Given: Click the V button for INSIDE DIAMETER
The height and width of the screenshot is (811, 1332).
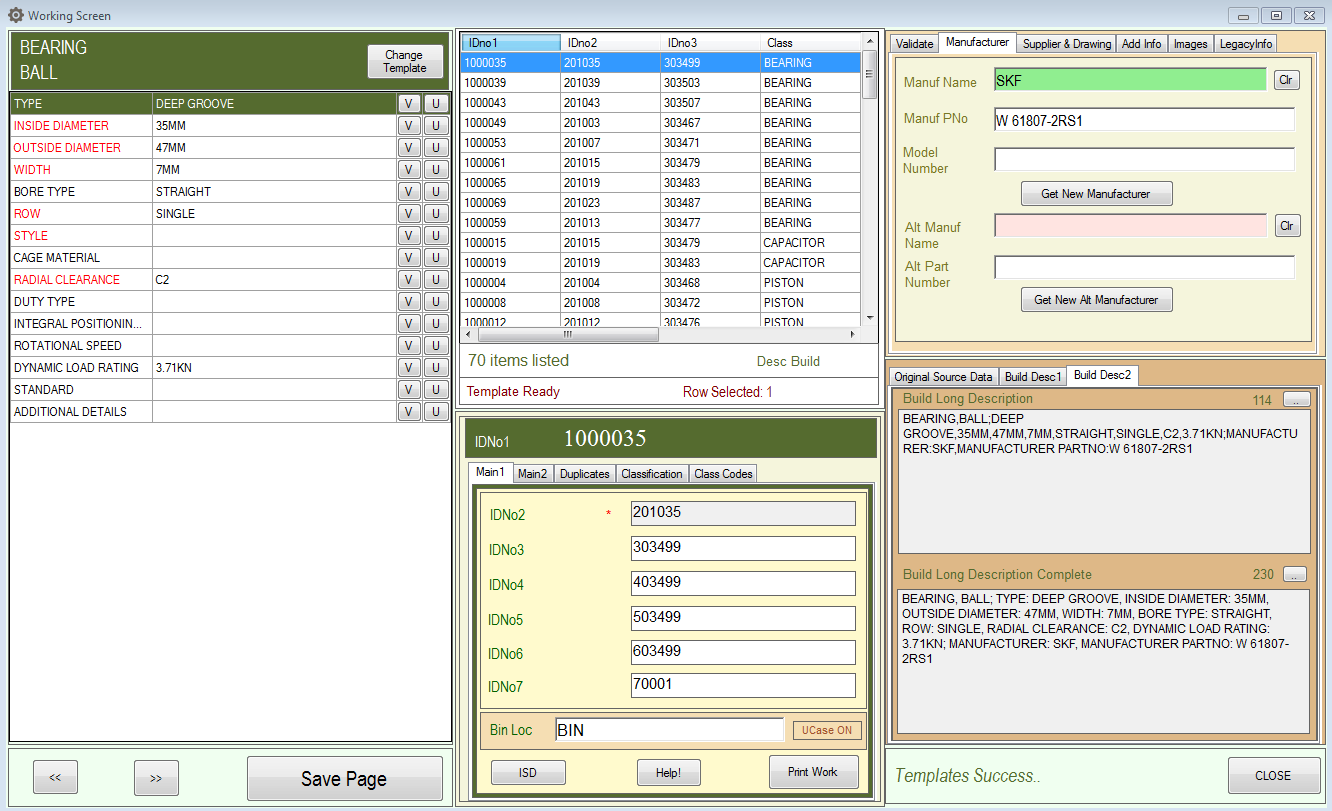Looking at the screenshot, I should point(409,126).
